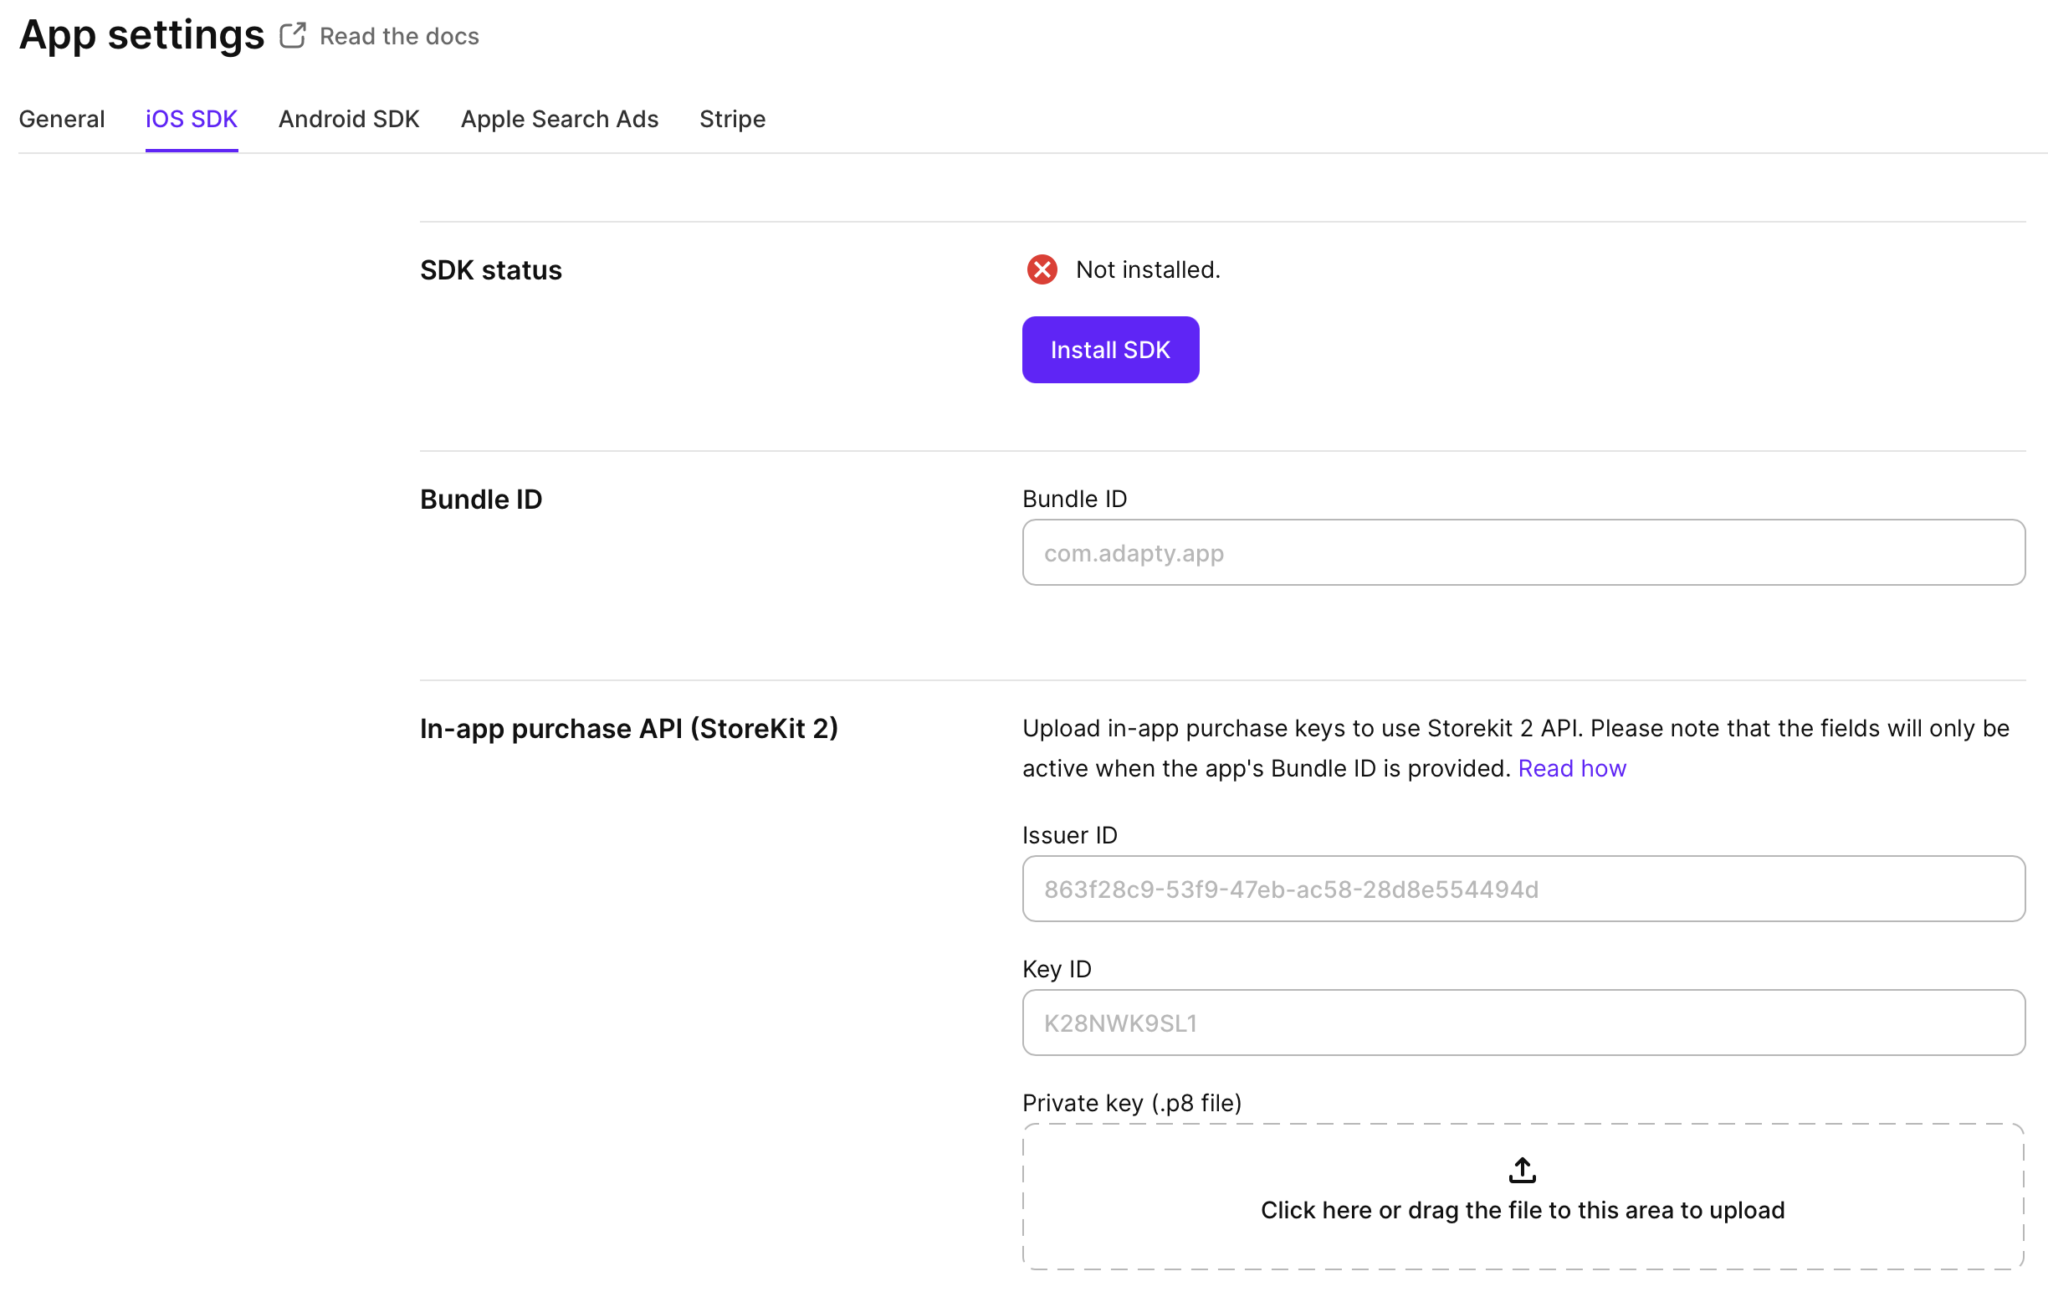Select the Stripe tab

pos(732,119)
